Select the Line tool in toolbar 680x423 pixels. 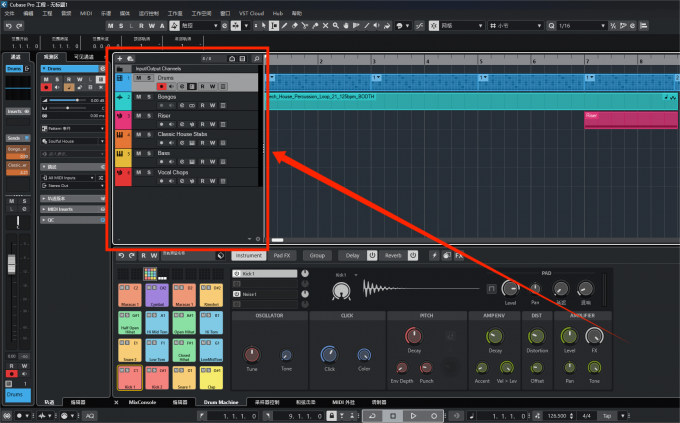tap(366, 26)
